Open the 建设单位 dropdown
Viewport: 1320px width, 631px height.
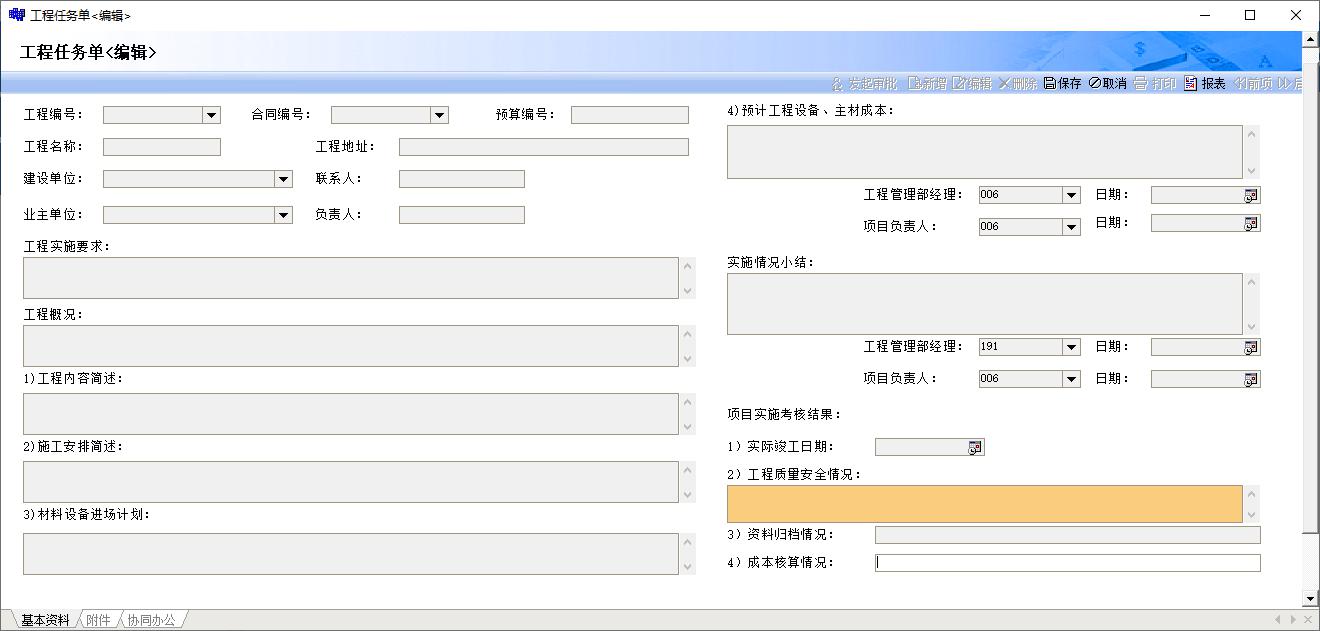[283, 180]
